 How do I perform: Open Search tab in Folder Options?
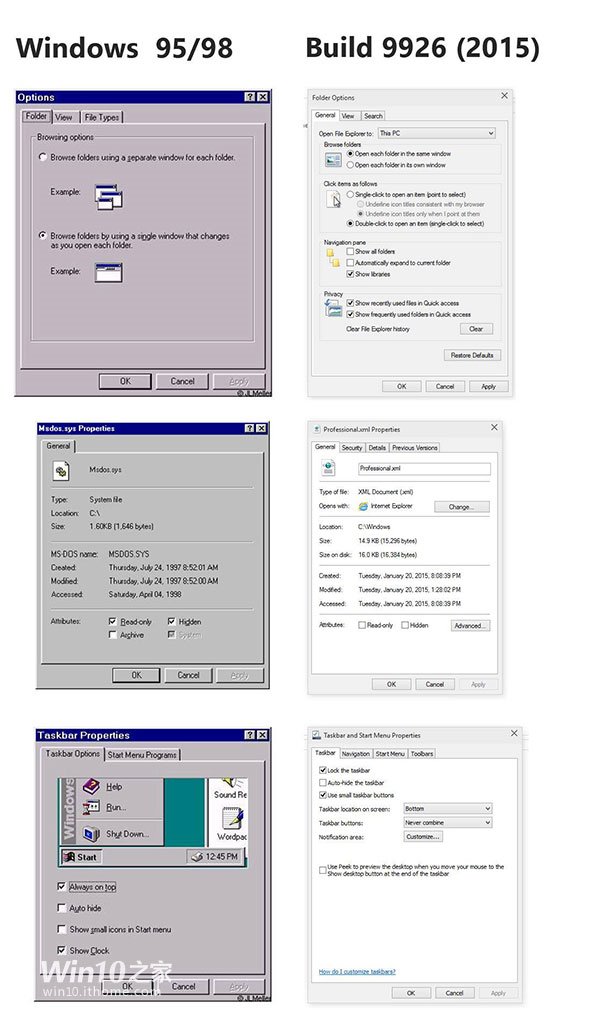(x=373, y=116)
